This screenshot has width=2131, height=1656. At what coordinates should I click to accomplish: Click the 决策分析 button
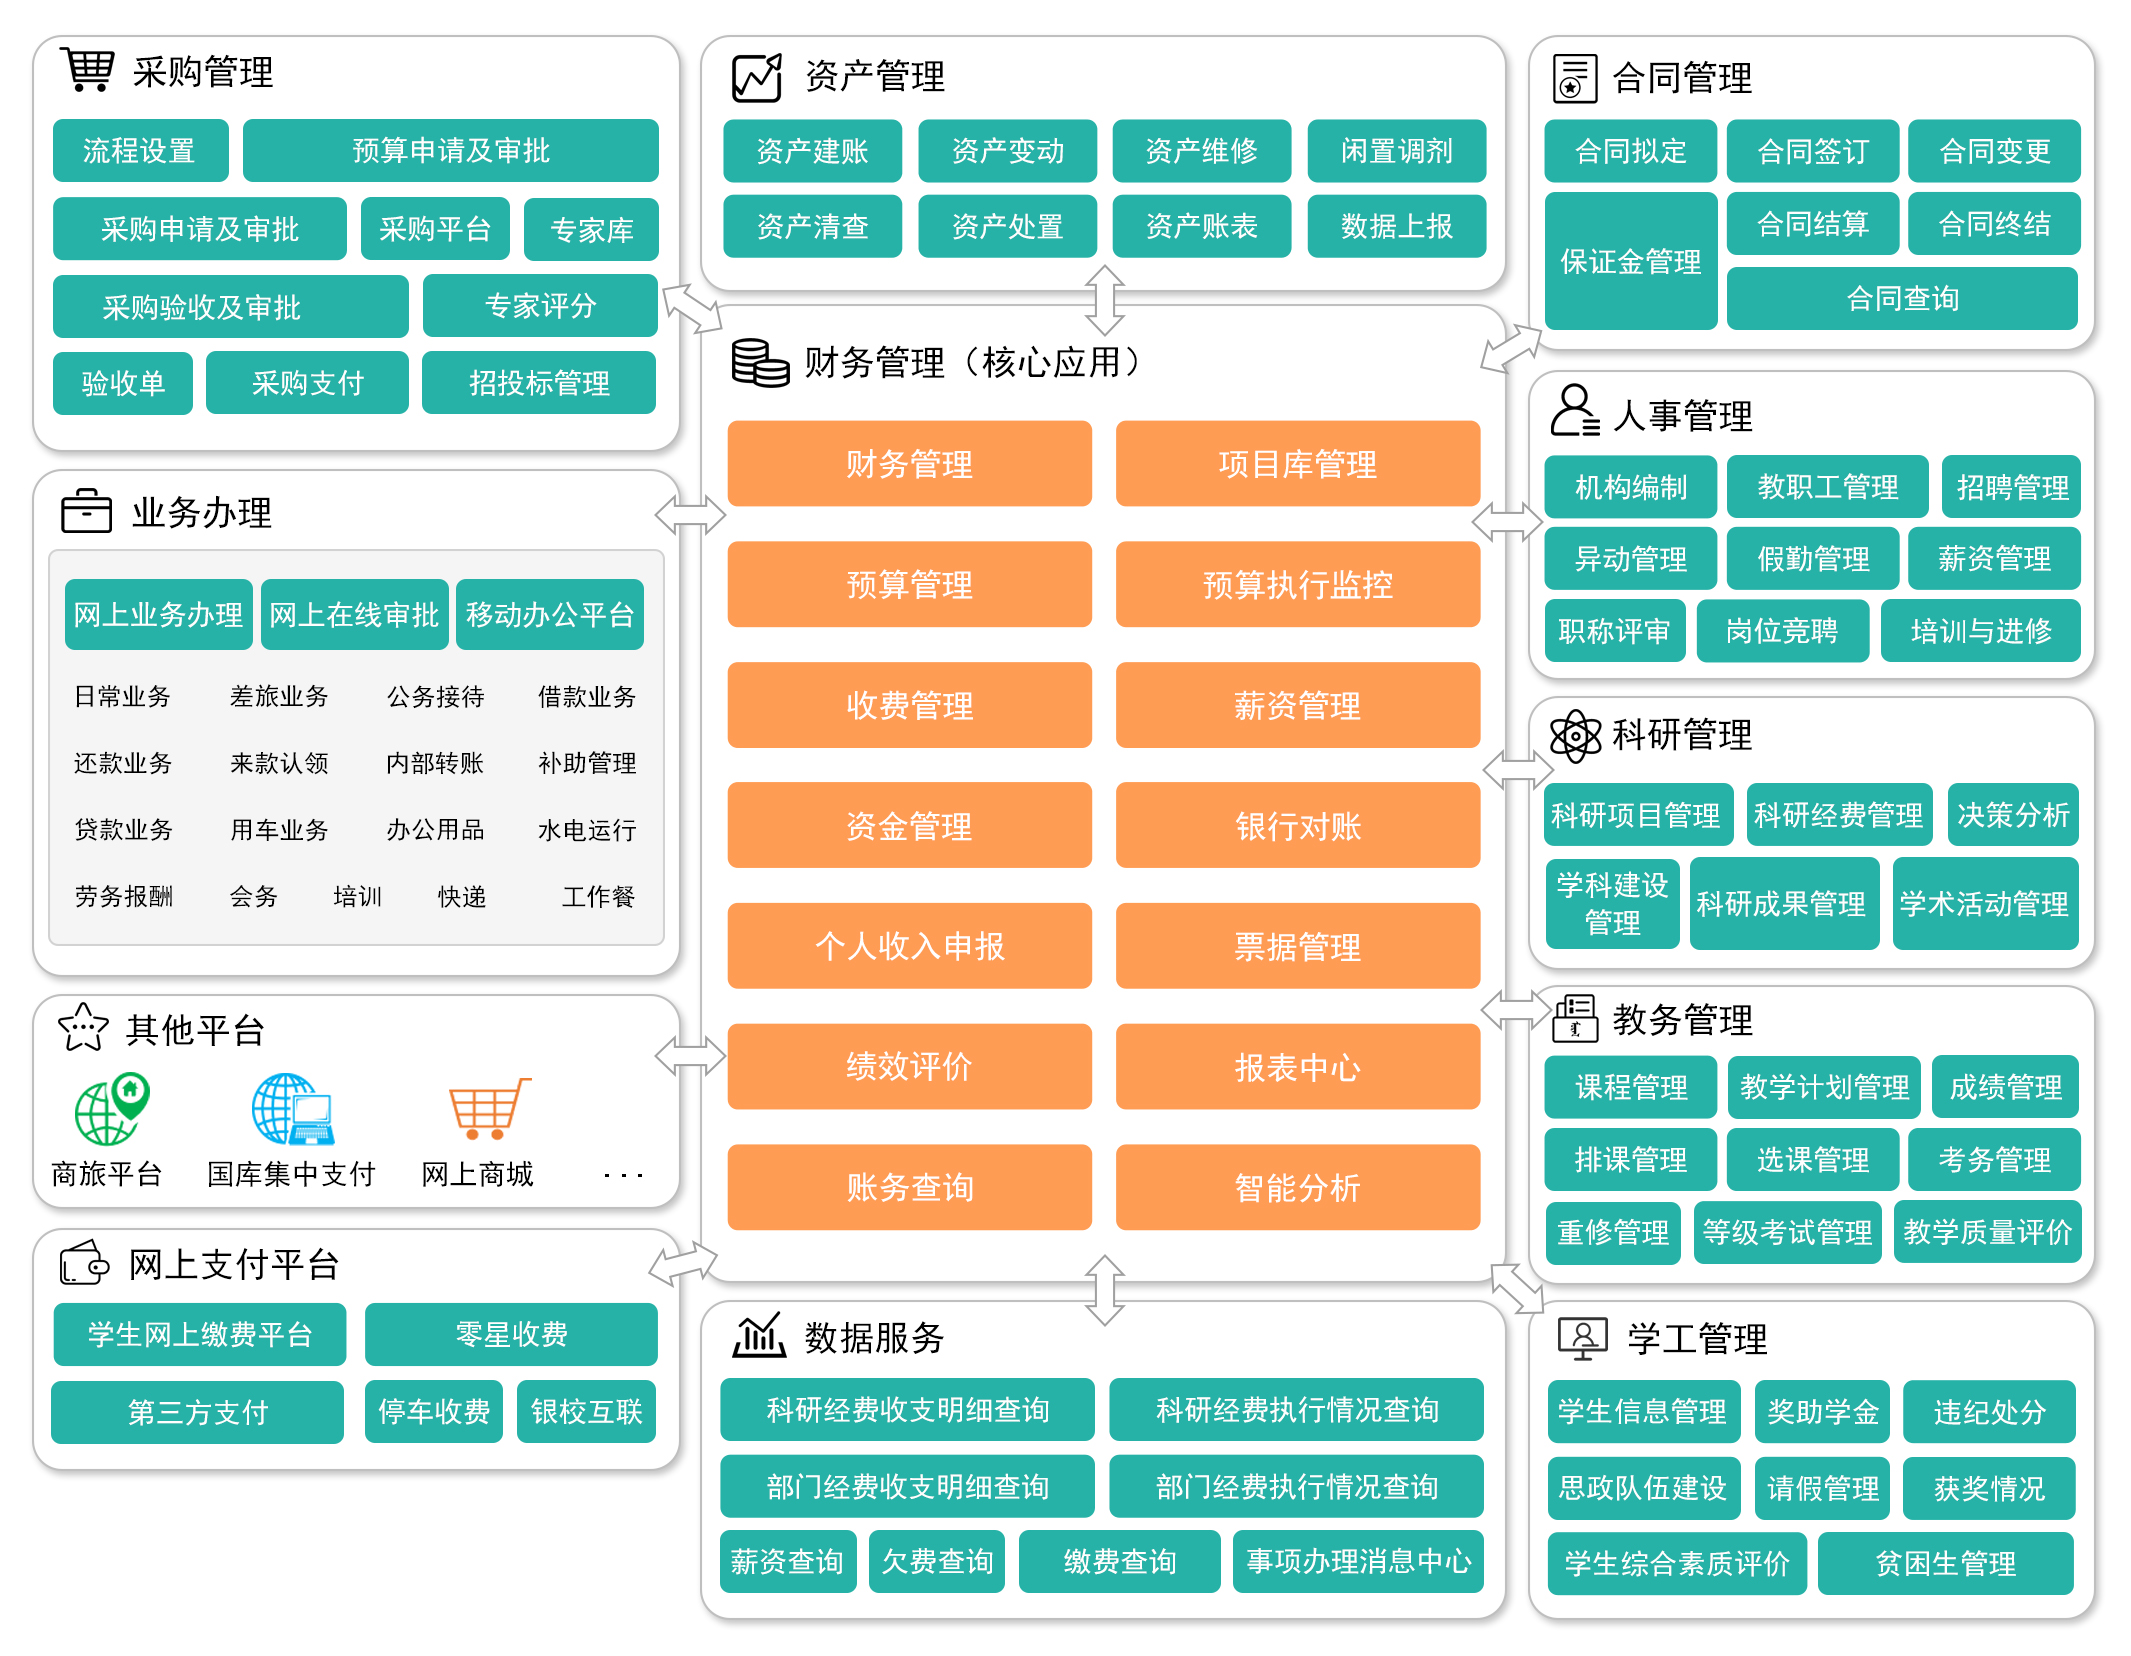coord(2012,815)
